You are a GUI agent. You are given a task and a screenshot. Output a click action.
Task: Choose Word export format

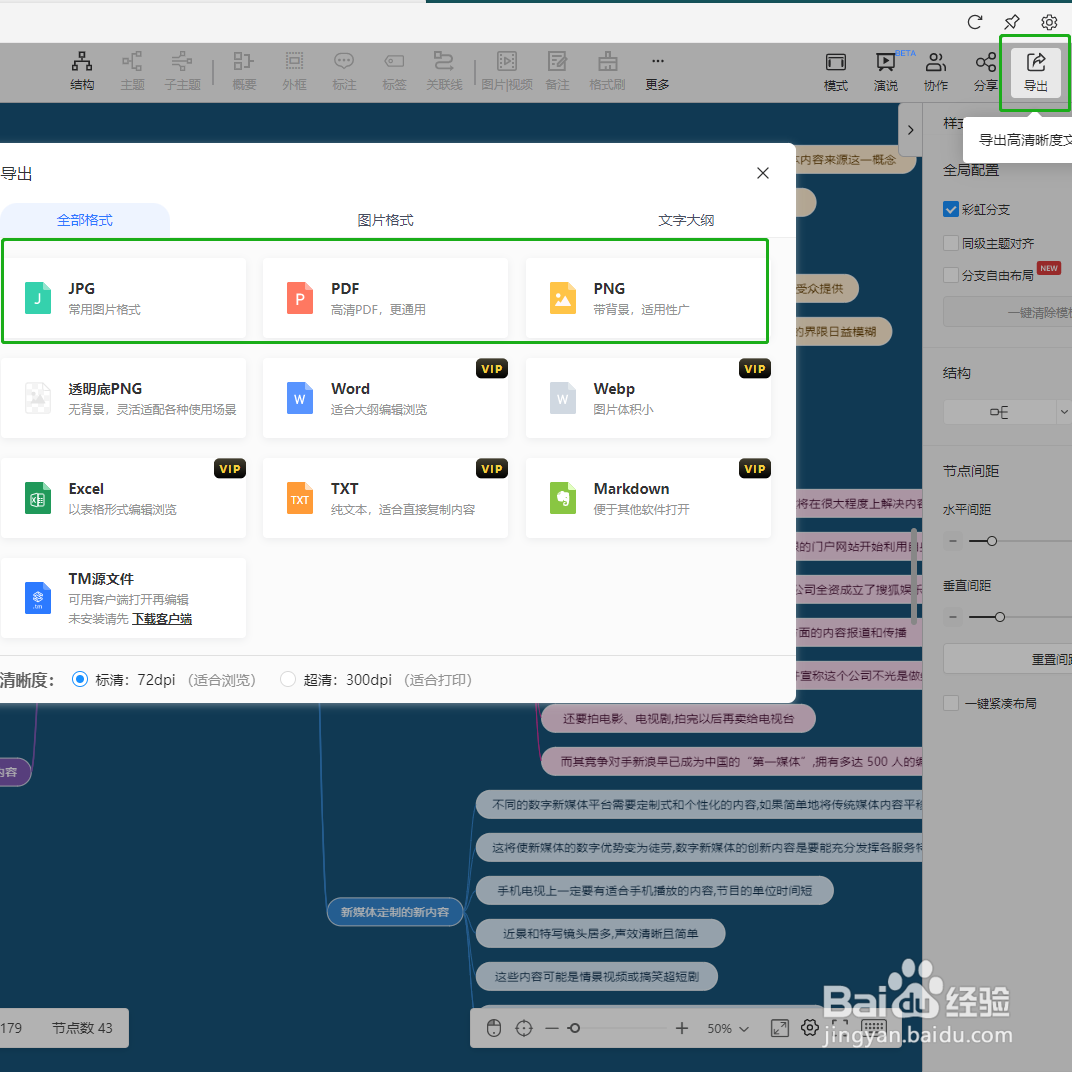click(386, 398)
